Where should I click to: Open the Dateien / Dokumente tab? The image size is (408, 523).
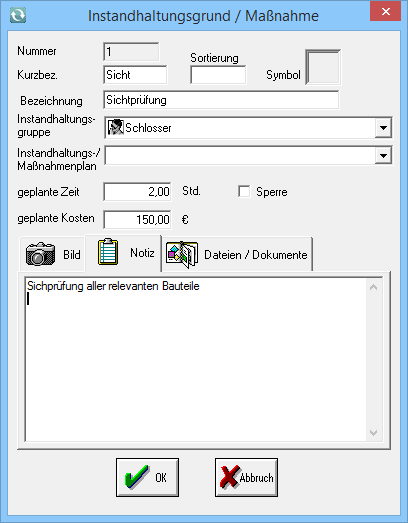point(237,254)
